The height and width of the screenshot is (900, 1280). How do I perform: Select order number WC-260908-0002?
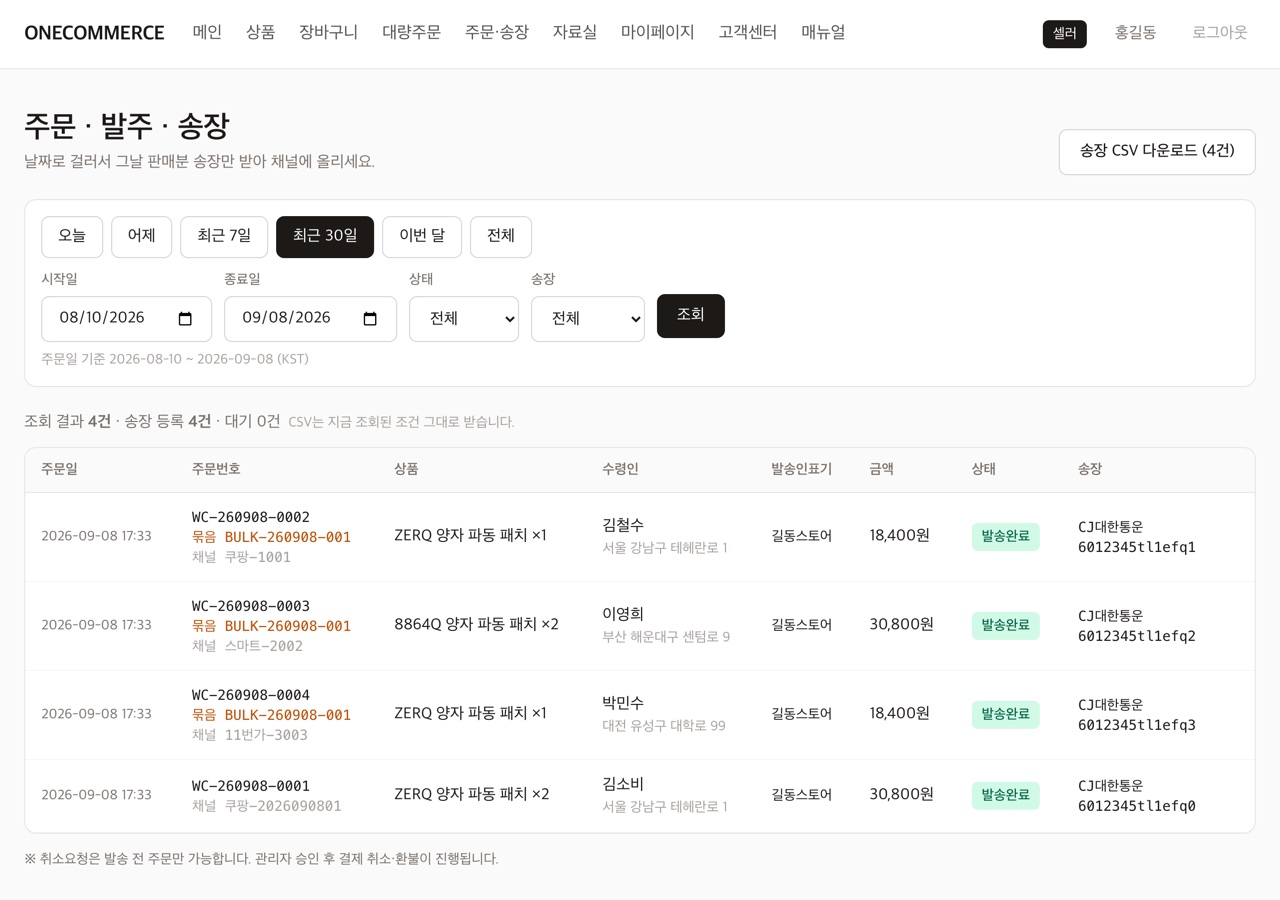[251, 517]
